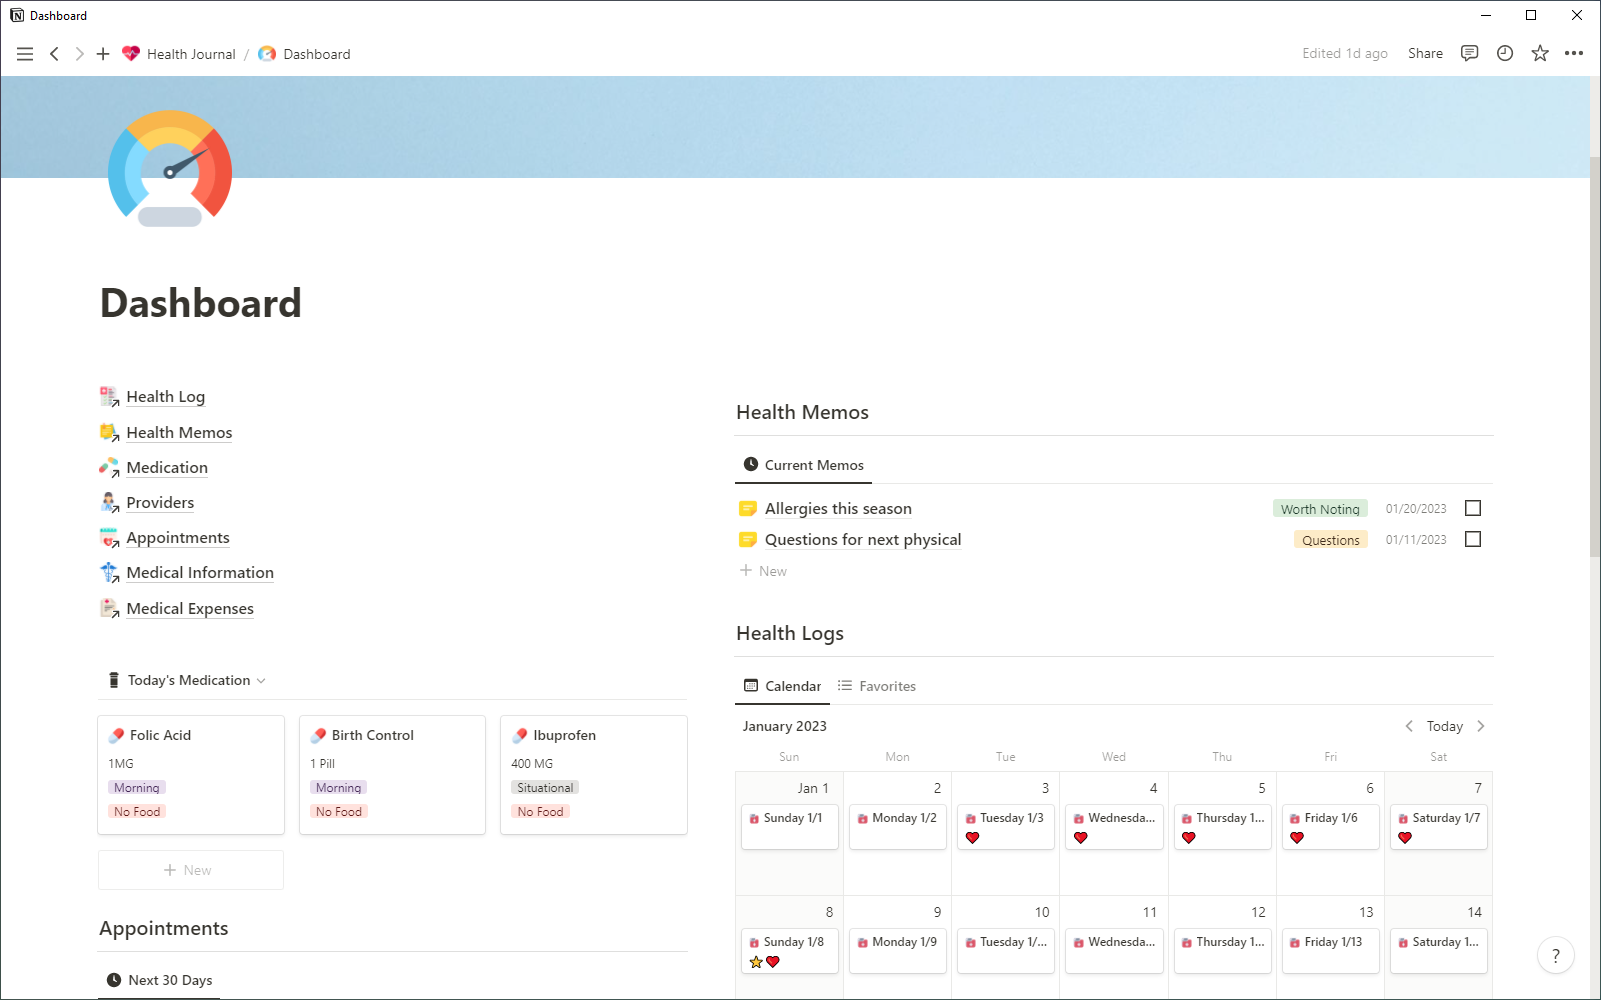Viewport: 1601px width, 1000px height.
Task: Open page history clock icon
Action: point(1504,54)
